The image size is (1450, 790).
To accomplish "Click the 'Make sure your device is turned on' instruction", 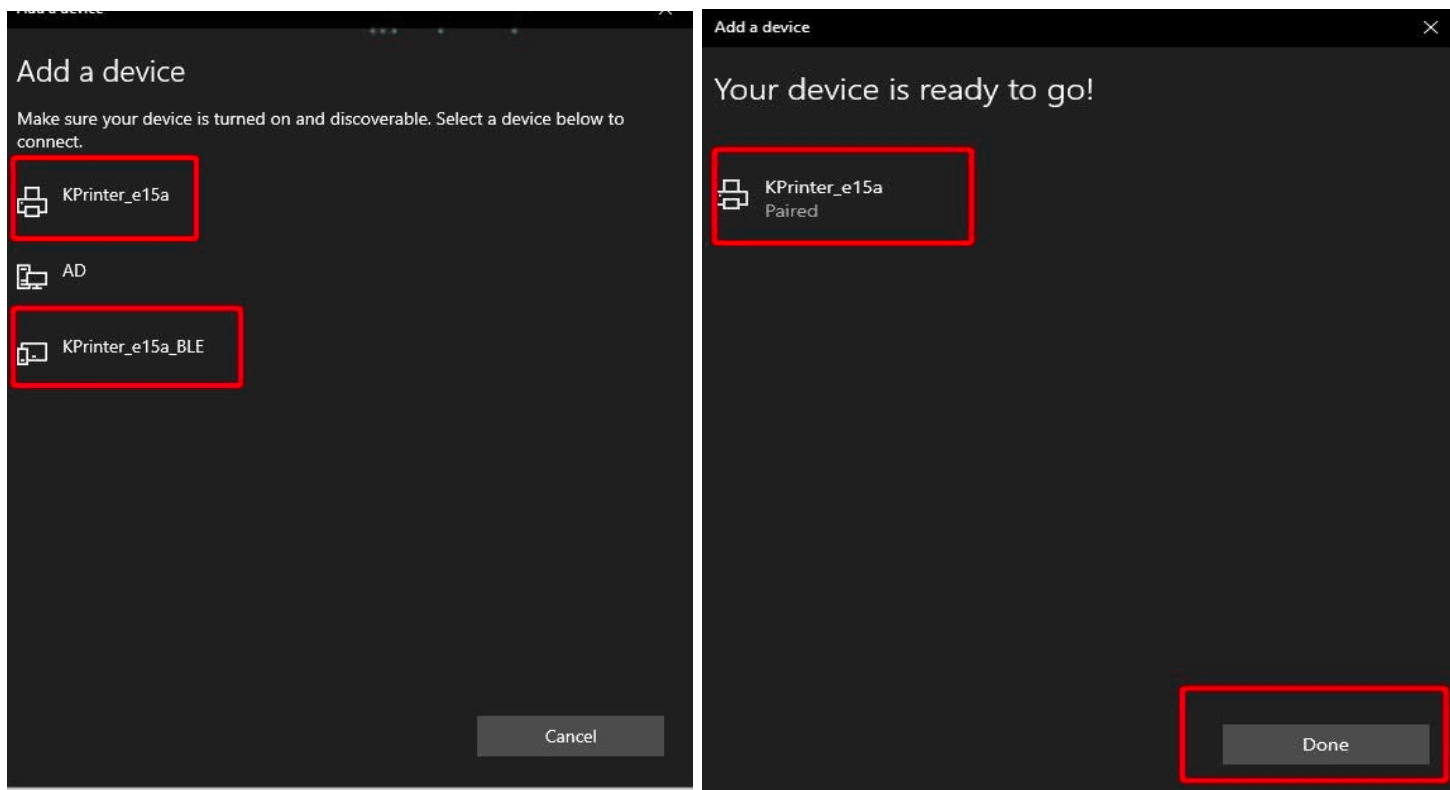I will pyautogui.click(x=321, y=131).
